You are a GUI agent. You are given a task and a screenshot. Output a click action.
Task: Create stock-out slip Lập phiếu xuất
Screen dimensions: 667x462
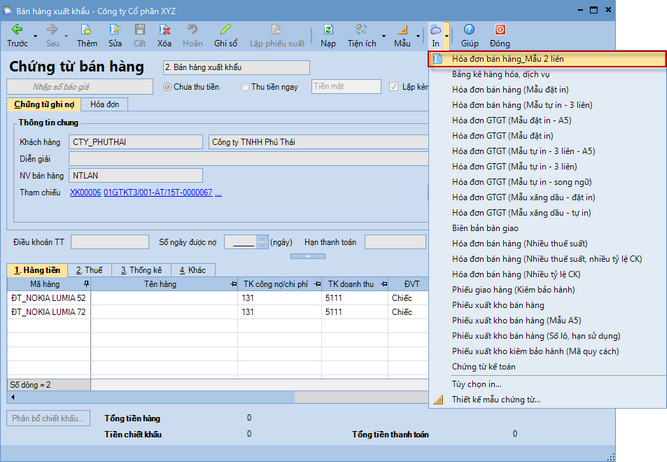[x=276, y=35]
